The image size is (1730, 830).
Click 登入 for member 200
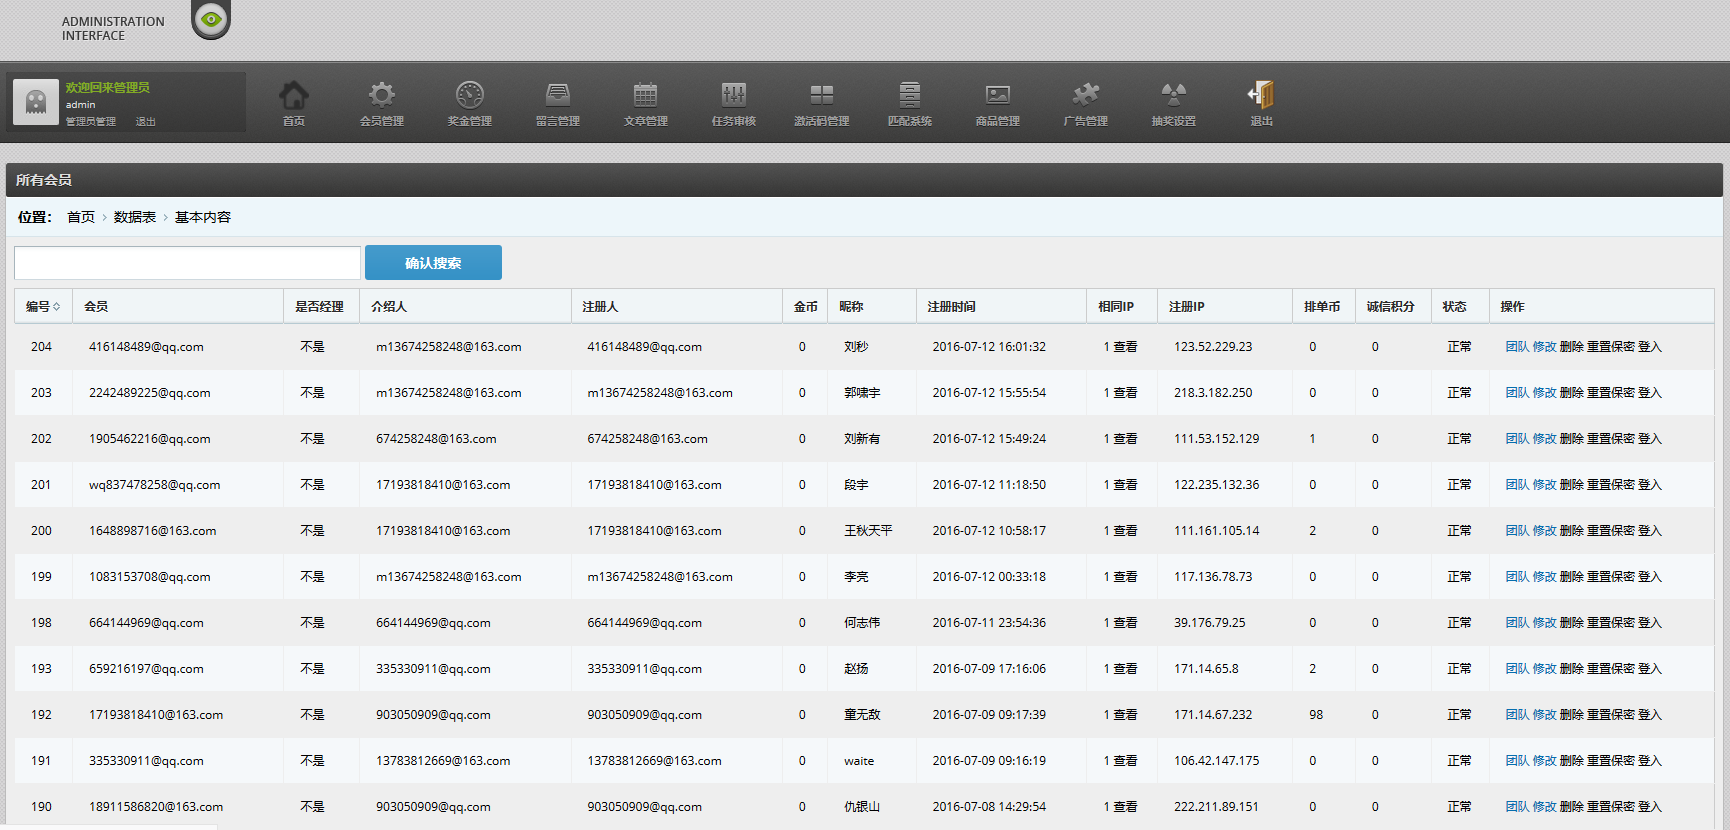[1650, 531]
